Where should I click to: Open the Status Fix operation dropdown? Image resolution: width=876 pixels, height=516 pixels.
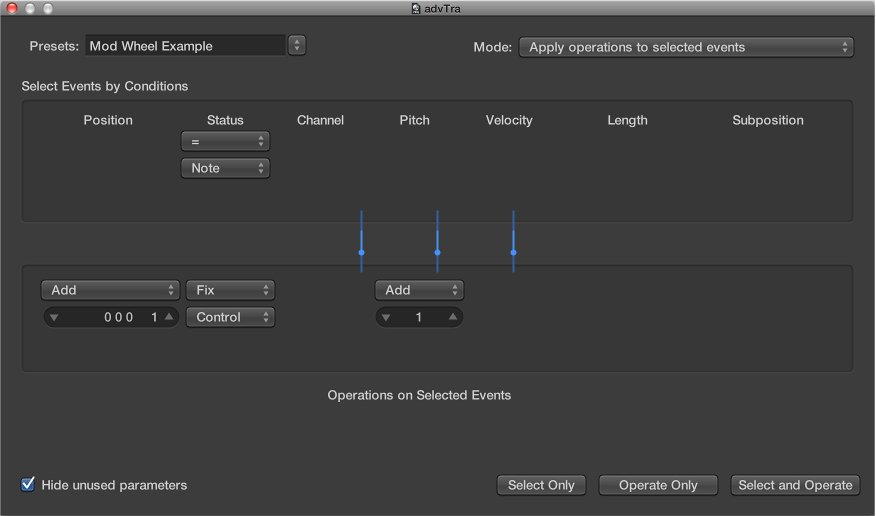[x=230, y=290]
